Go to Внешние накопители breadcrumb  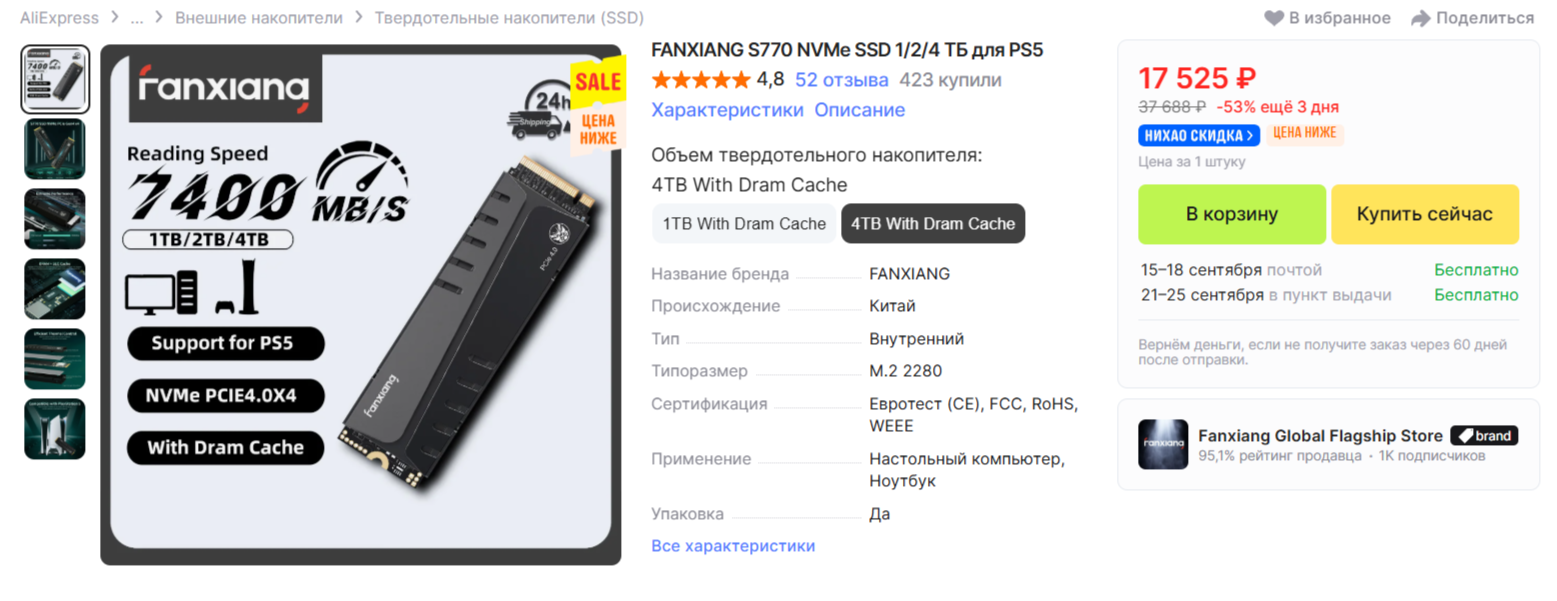(259, 18)
